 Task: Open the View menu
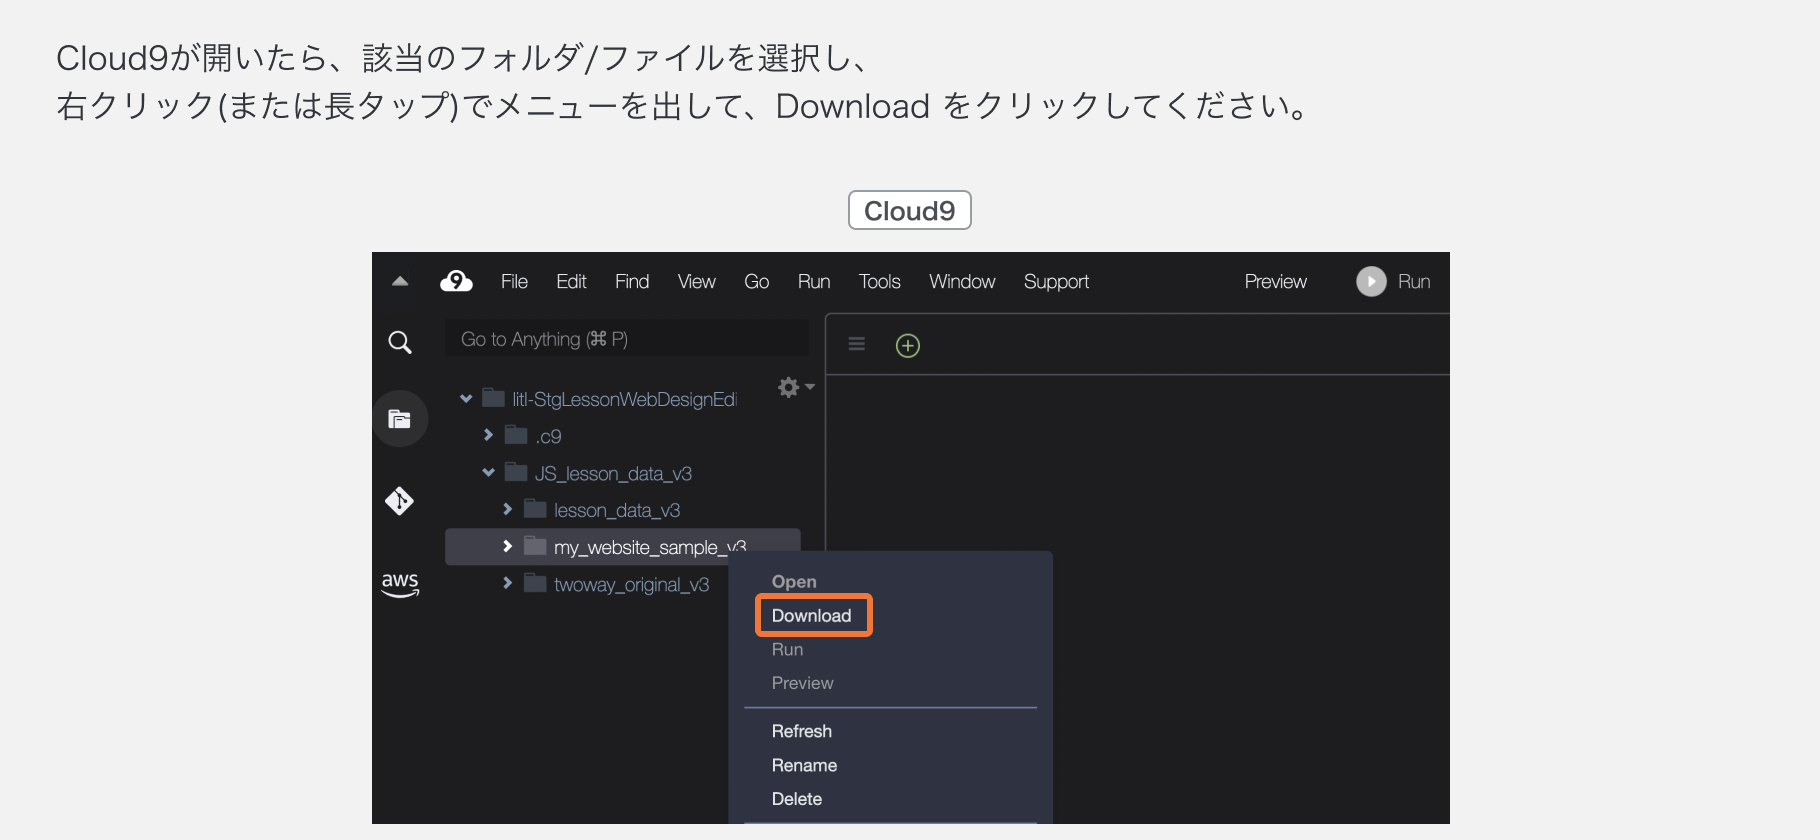(696, 282)
